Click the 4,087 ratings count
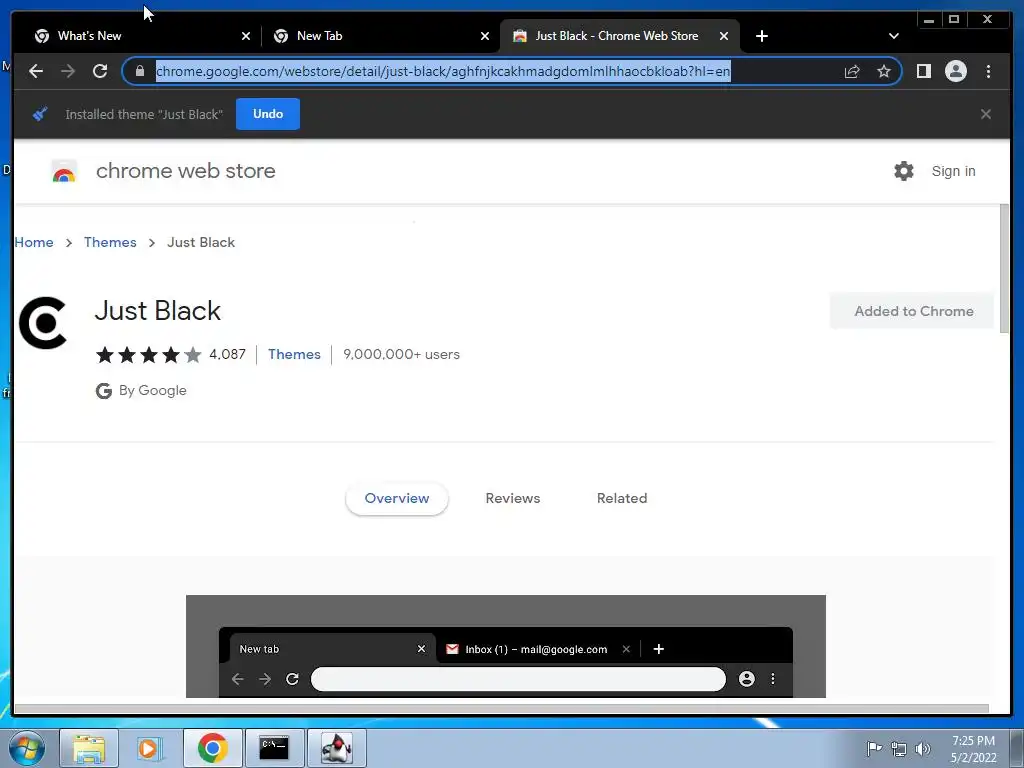Screen dimensions: 1024x768 coord(227,354)
